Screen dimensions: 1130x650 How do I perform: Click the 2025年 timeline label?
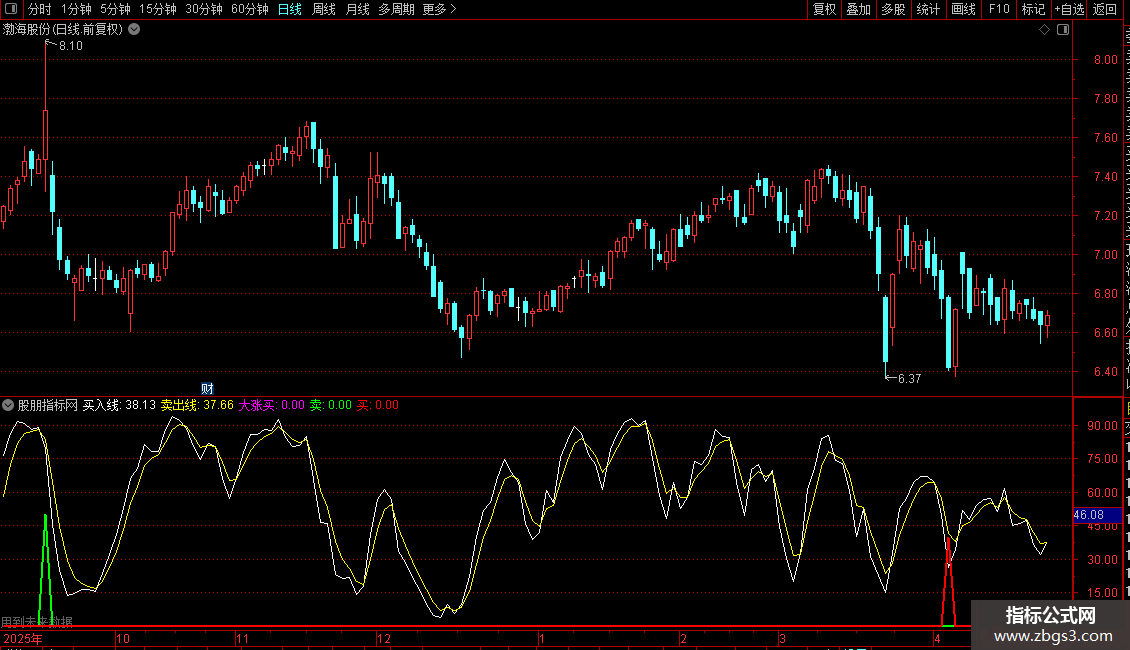23,638
